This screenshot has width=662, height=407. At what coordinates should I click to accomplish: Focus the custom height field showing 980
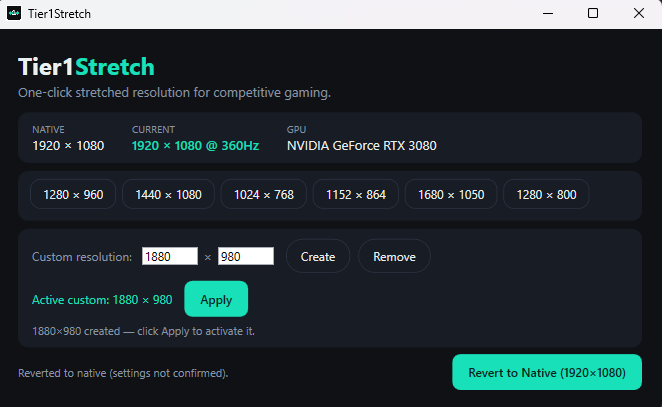(x=246, y=256)
